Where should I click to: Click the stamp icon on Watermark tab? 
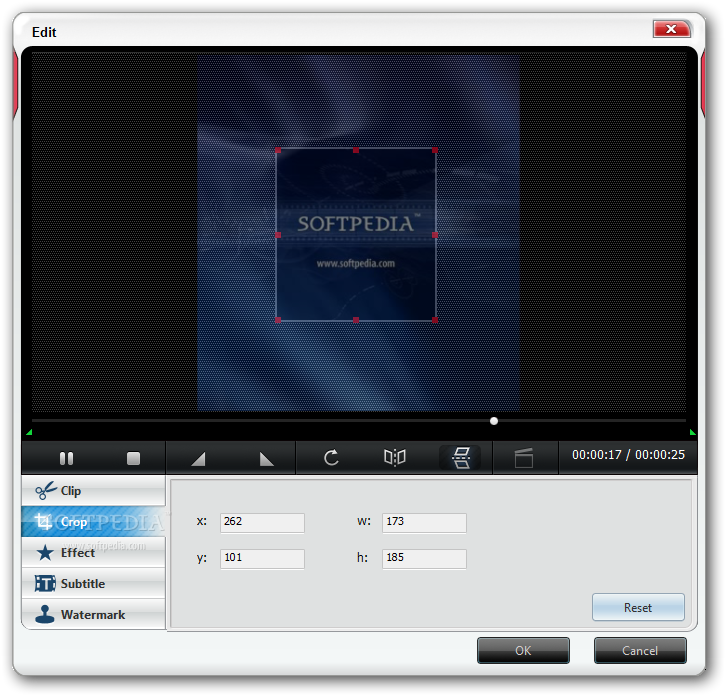pyautogui.click(x=45, y=614)
